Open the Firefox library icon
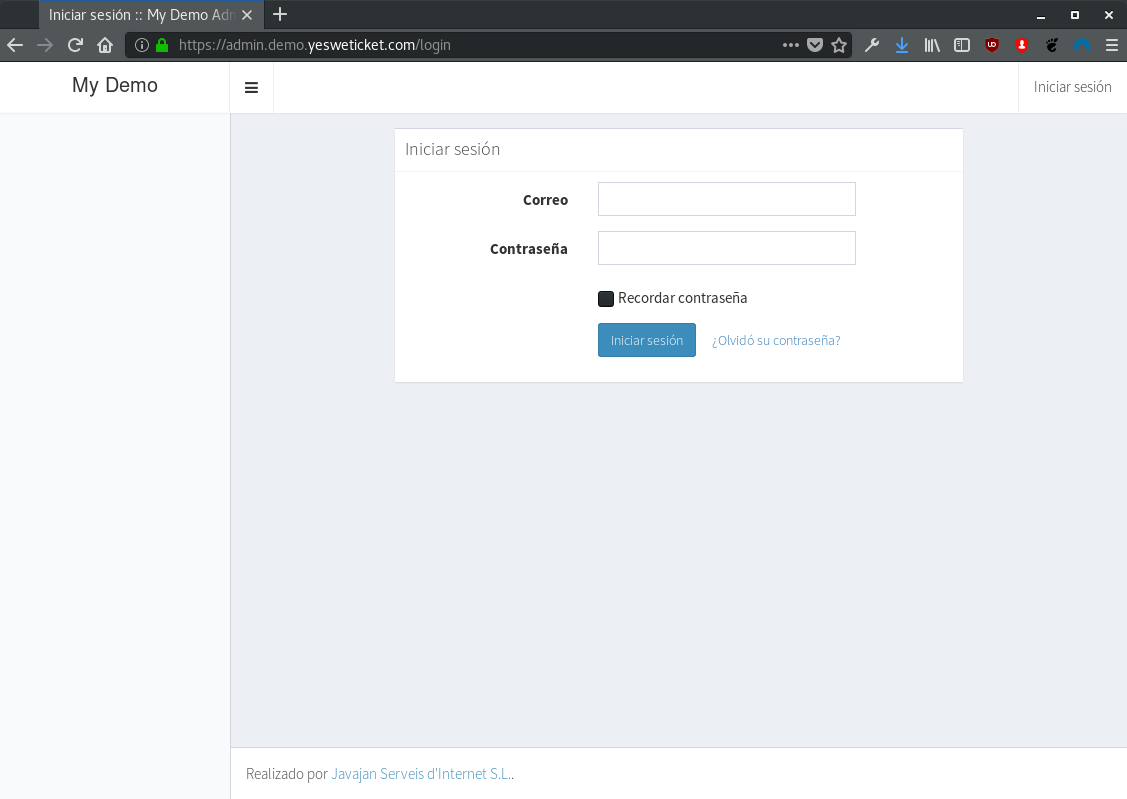The image size is (1127, 799). (x=932, y=45)
